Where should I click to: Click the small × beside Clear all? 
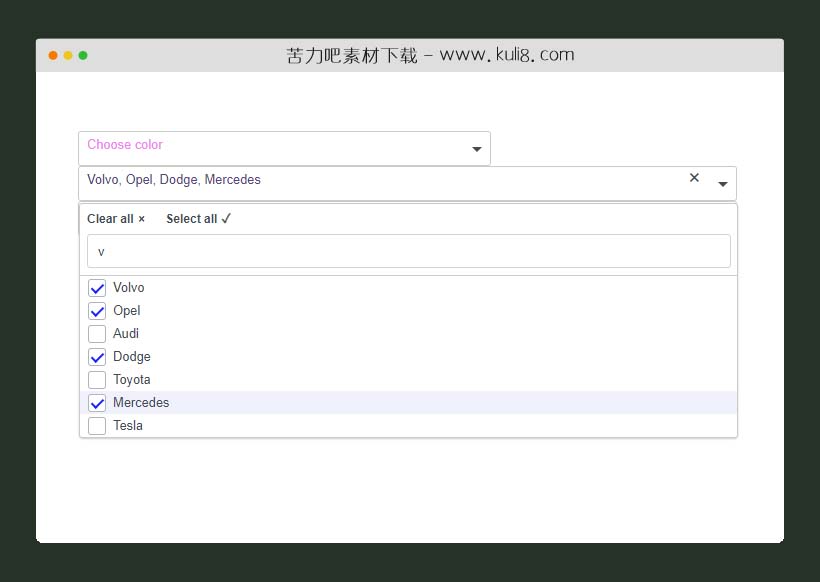[141, 218]
